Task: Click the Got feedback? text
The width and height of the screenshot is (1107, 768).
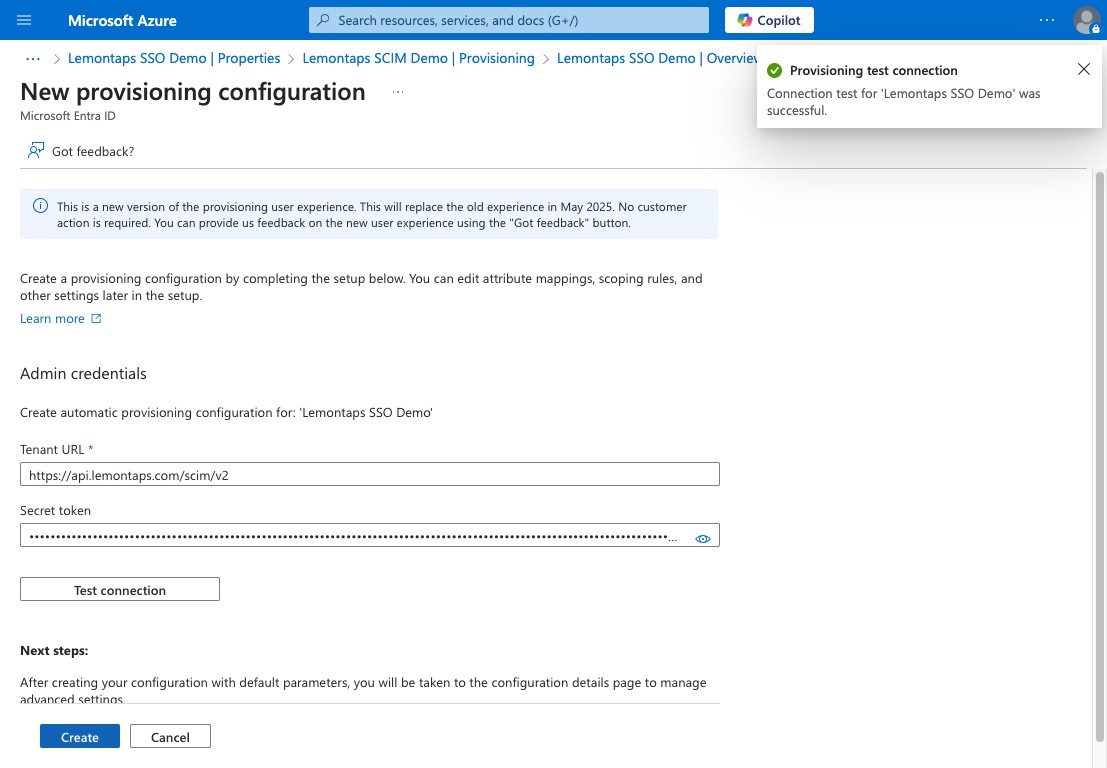Action: point(93,151)
